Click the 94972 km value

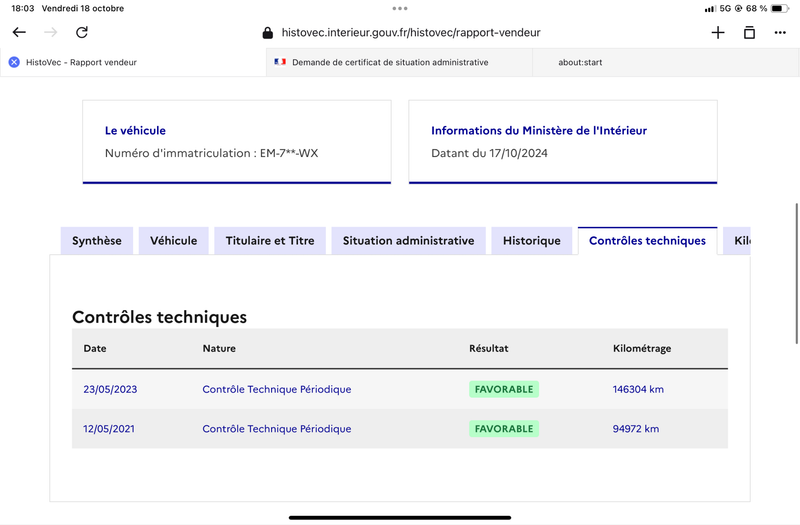[636, 429]
